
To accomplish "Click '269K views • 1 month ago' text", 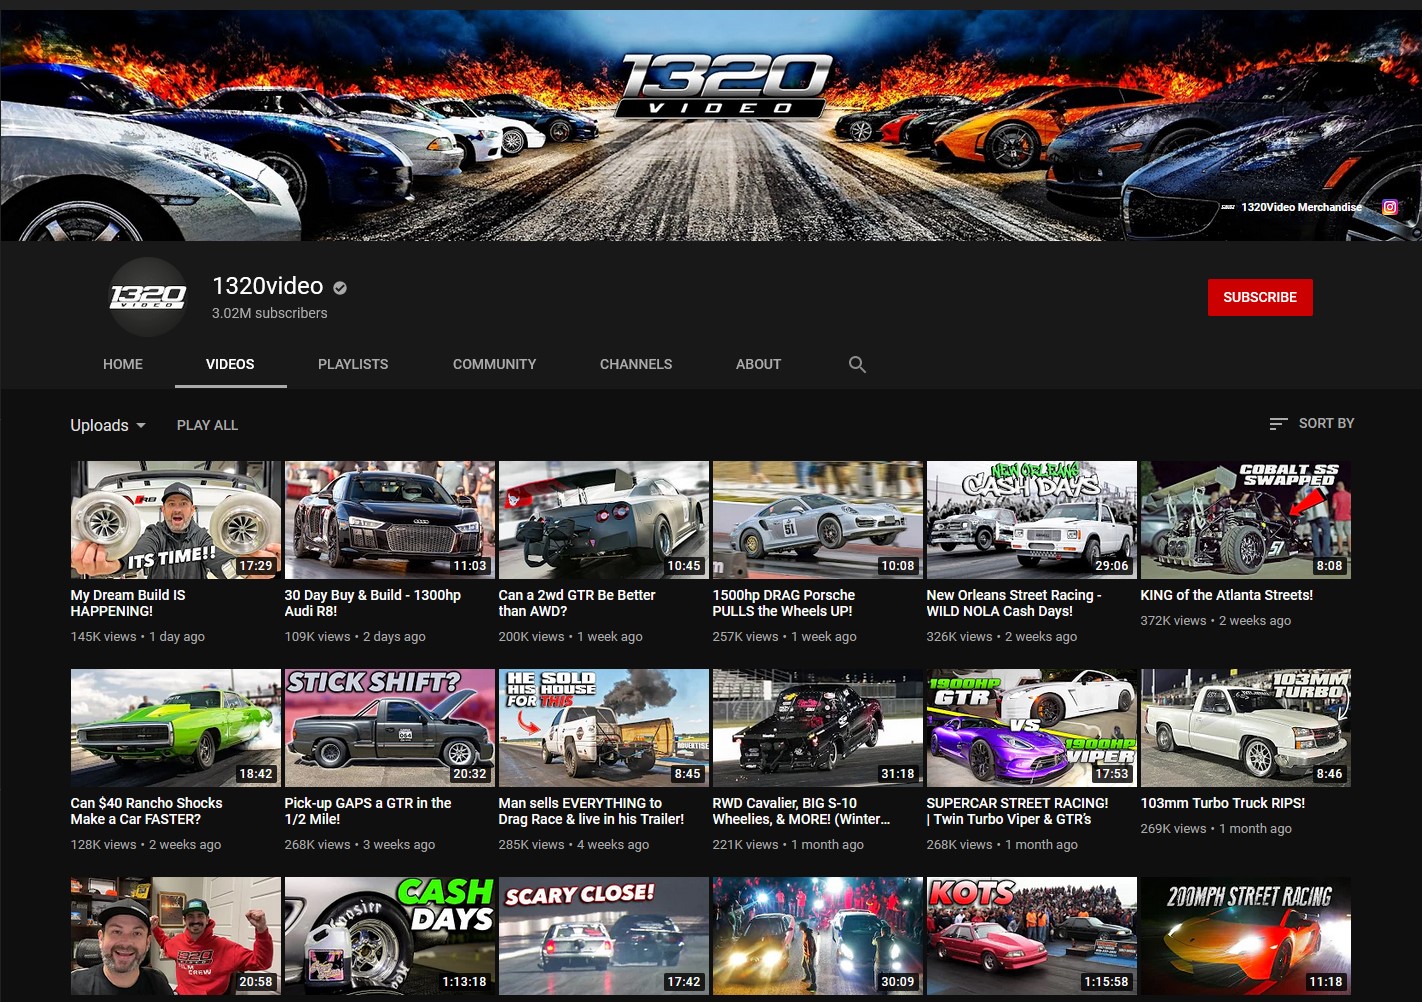I will pyautogui.click(x=1216, y=828).
